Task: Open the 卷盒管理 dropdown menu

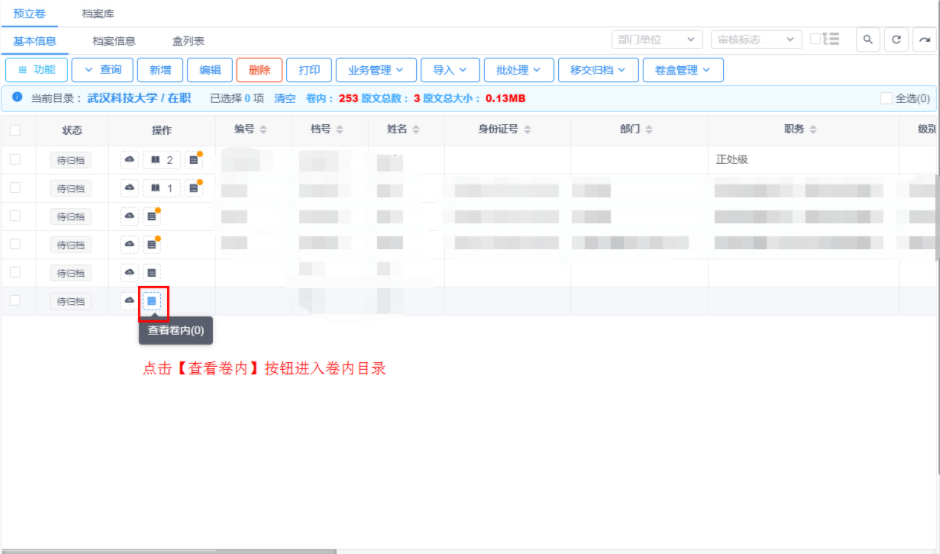Action: (x=682, y=70)
